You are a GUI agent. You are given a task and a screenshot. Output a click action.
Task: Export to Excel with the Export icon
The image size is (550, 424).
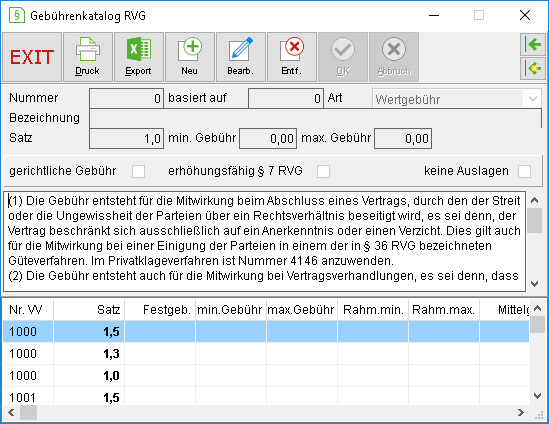click(139, 57)
